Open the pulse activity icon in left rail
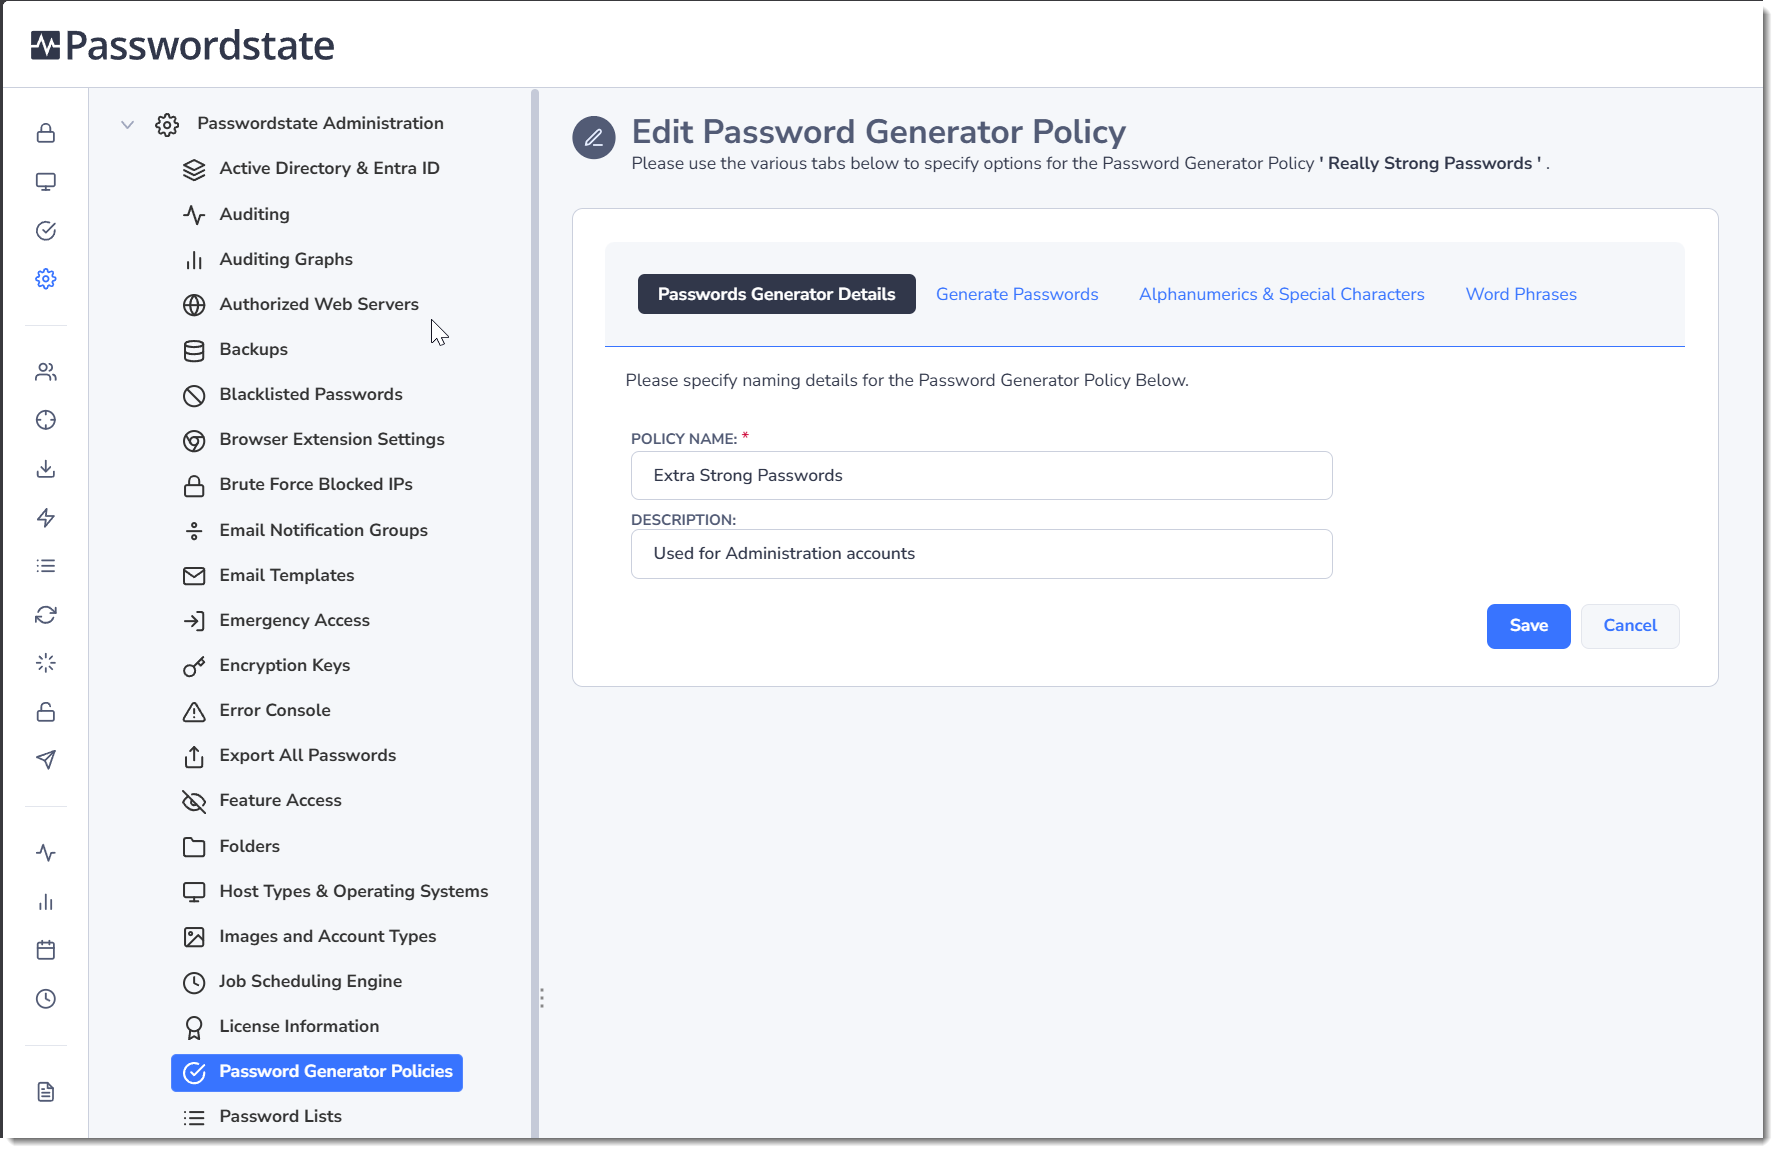Screen dimensions: 1778x1153 pyautogui.click(x=46, y=853)
